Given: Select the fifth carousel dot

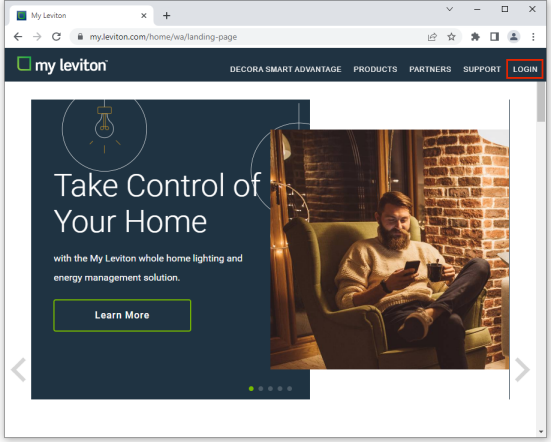Looking at the screenshot, I should (x=290, y=389).
